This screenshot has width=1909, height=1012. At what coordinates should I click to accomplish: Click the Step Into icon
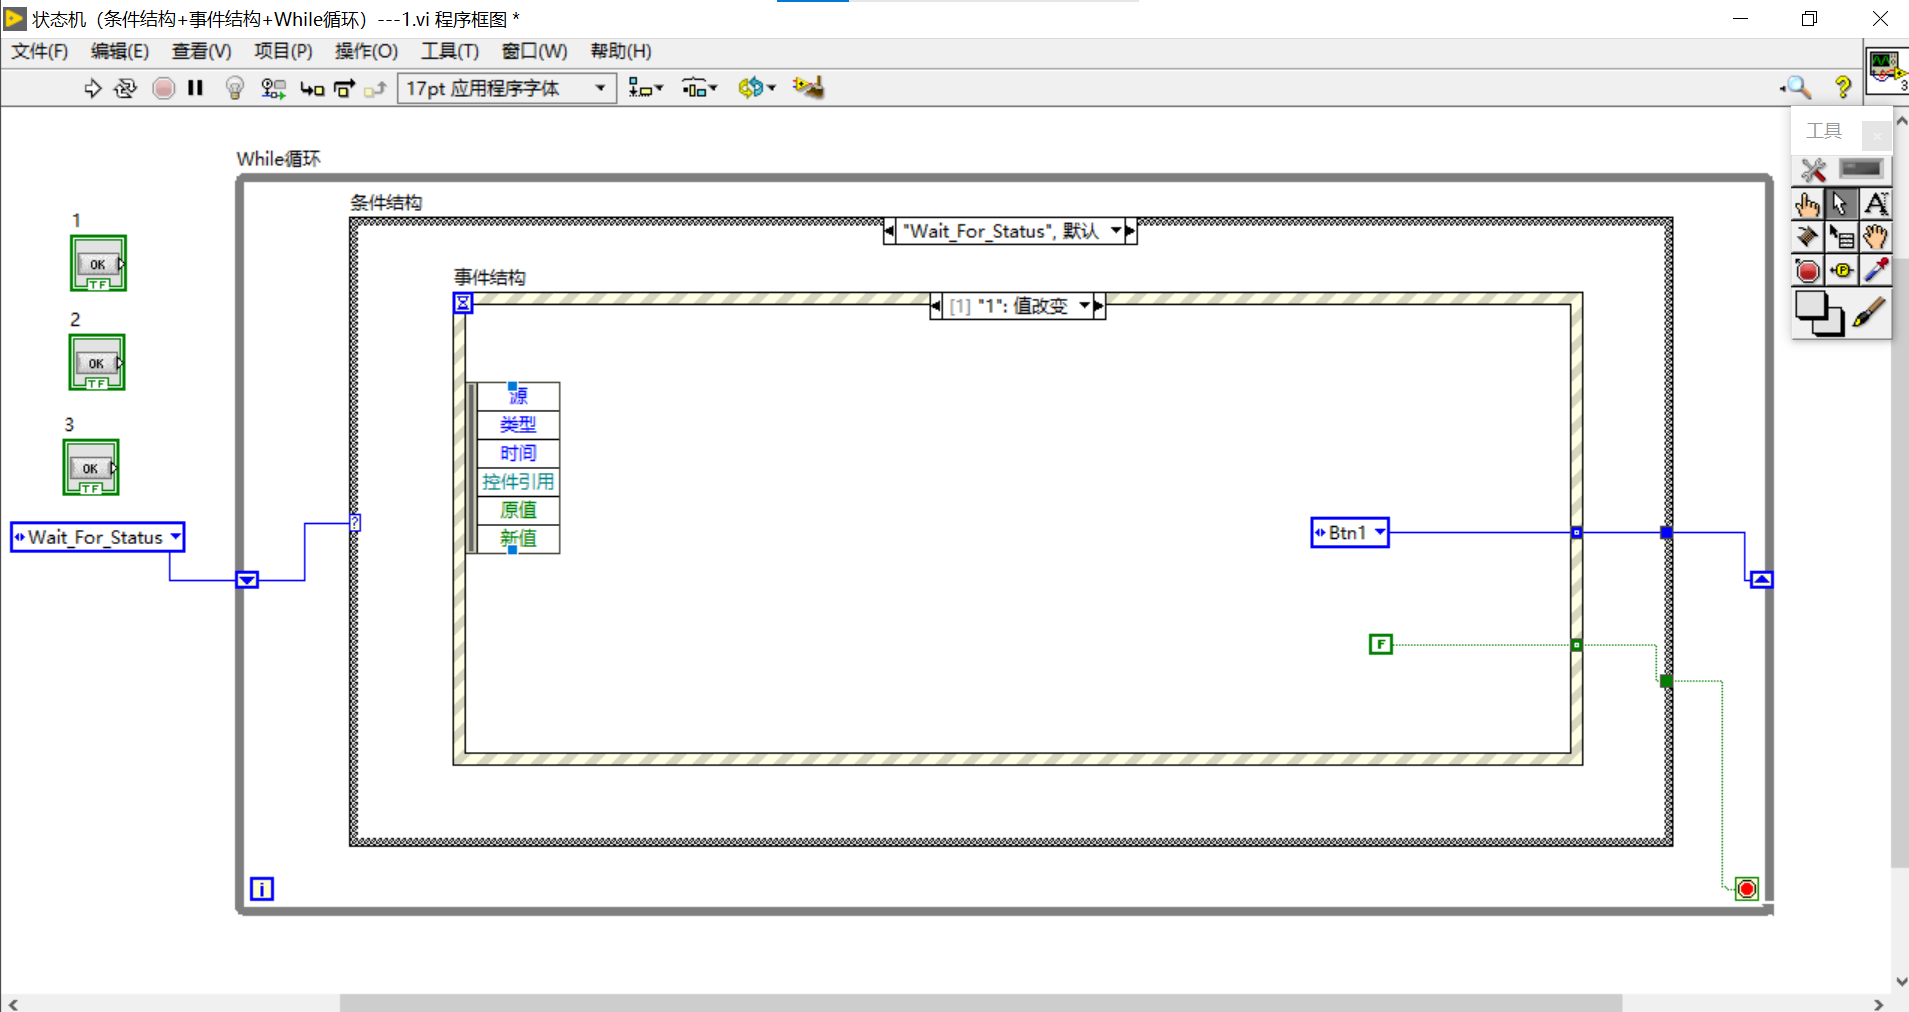click(312, 88)
